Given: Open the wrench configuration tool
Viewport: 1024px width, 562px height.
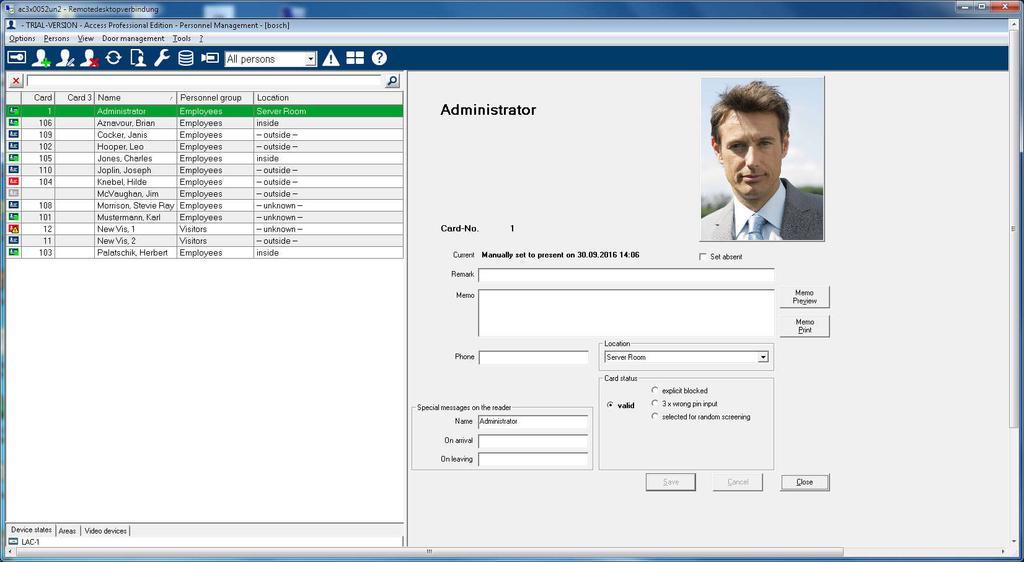Looking at the screenshot, I should pos(161,58).
